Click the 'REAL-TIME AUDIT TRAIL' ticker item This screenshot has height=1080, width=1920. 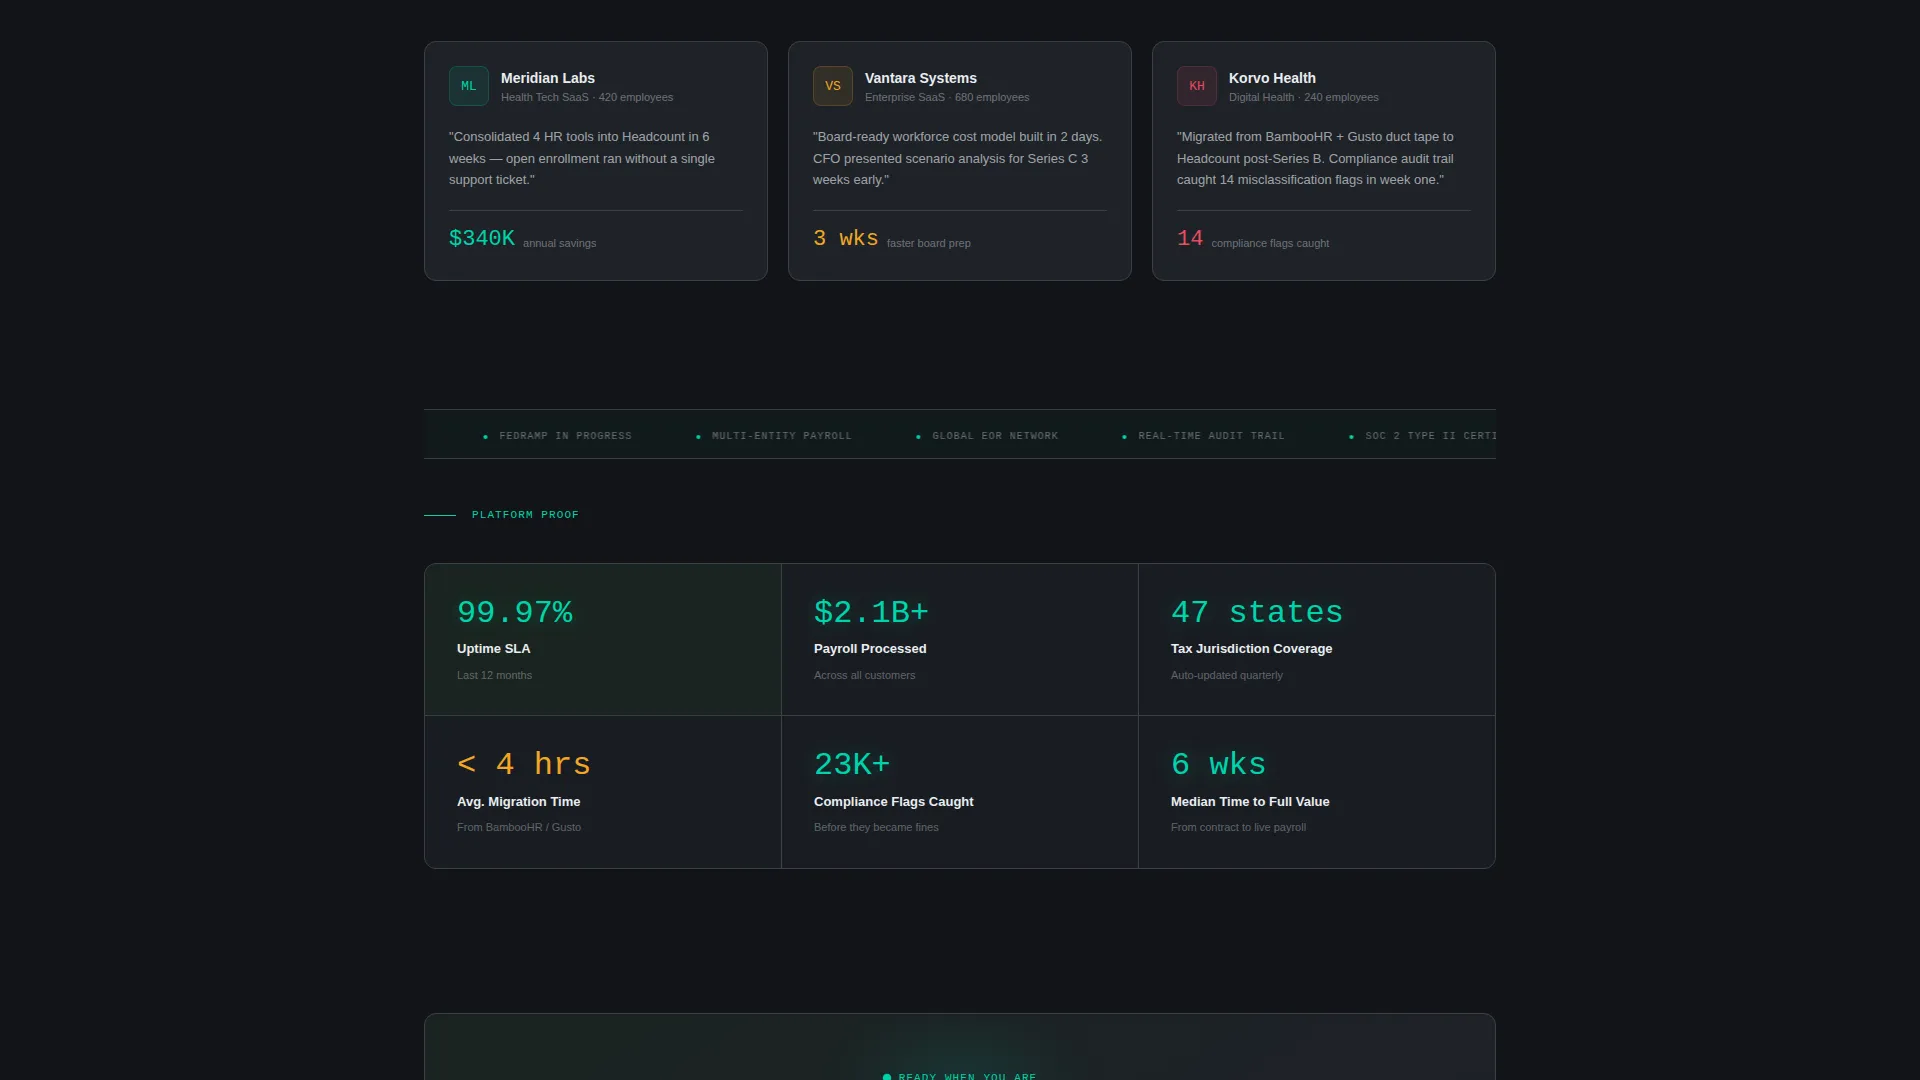1212,436
